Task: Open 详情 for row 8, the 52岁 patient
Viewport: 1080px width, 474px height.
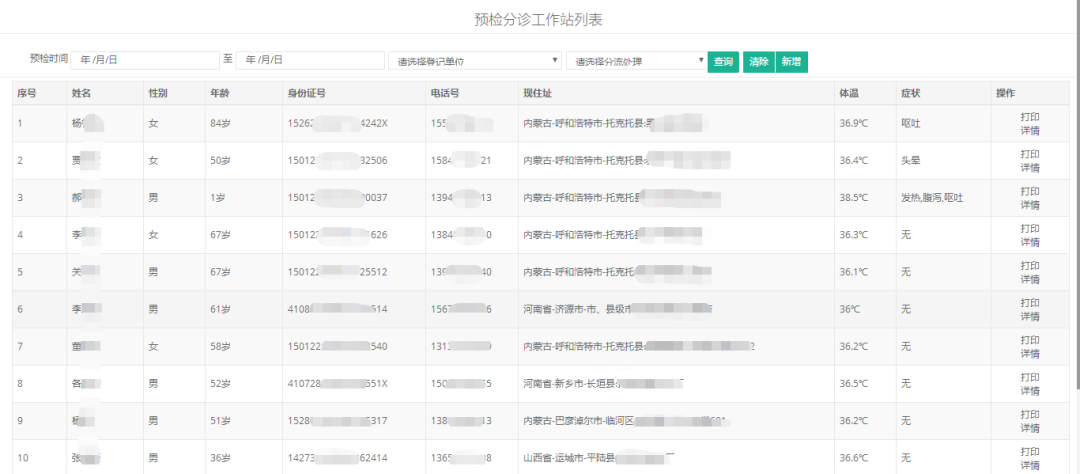Action: [1030, 391]
